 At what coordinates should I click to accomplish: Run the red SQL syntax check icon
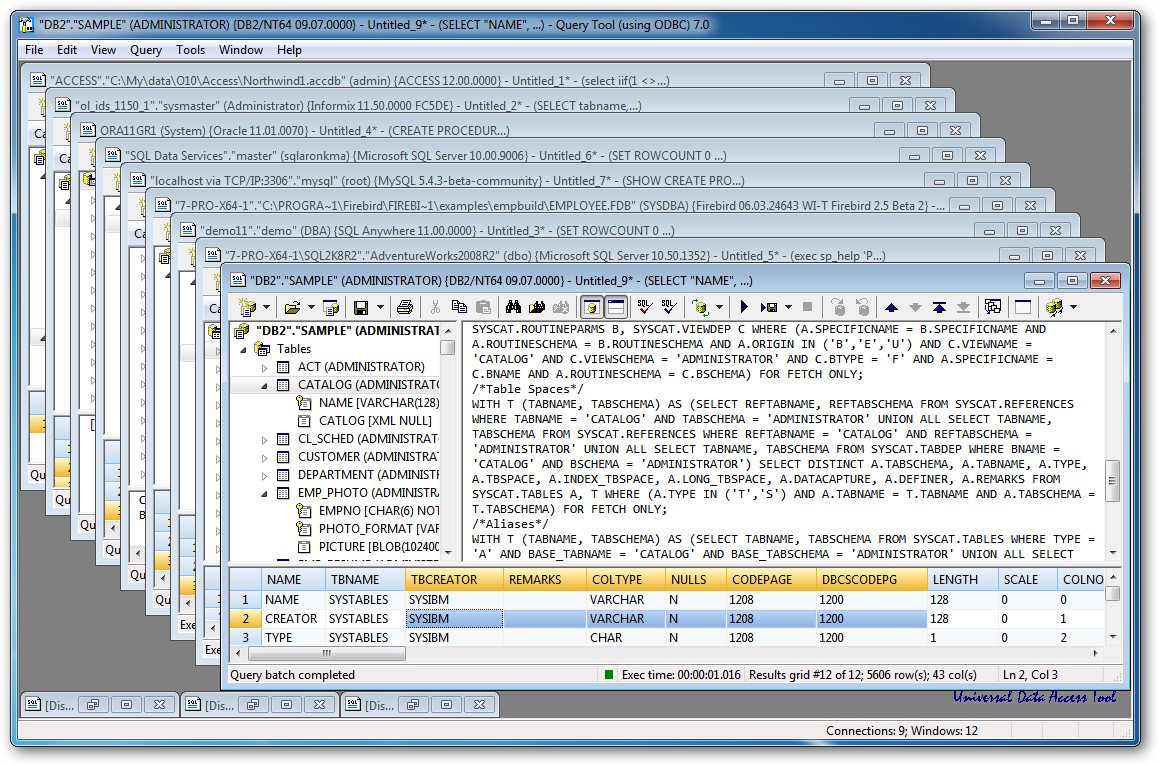pos(643,307)
